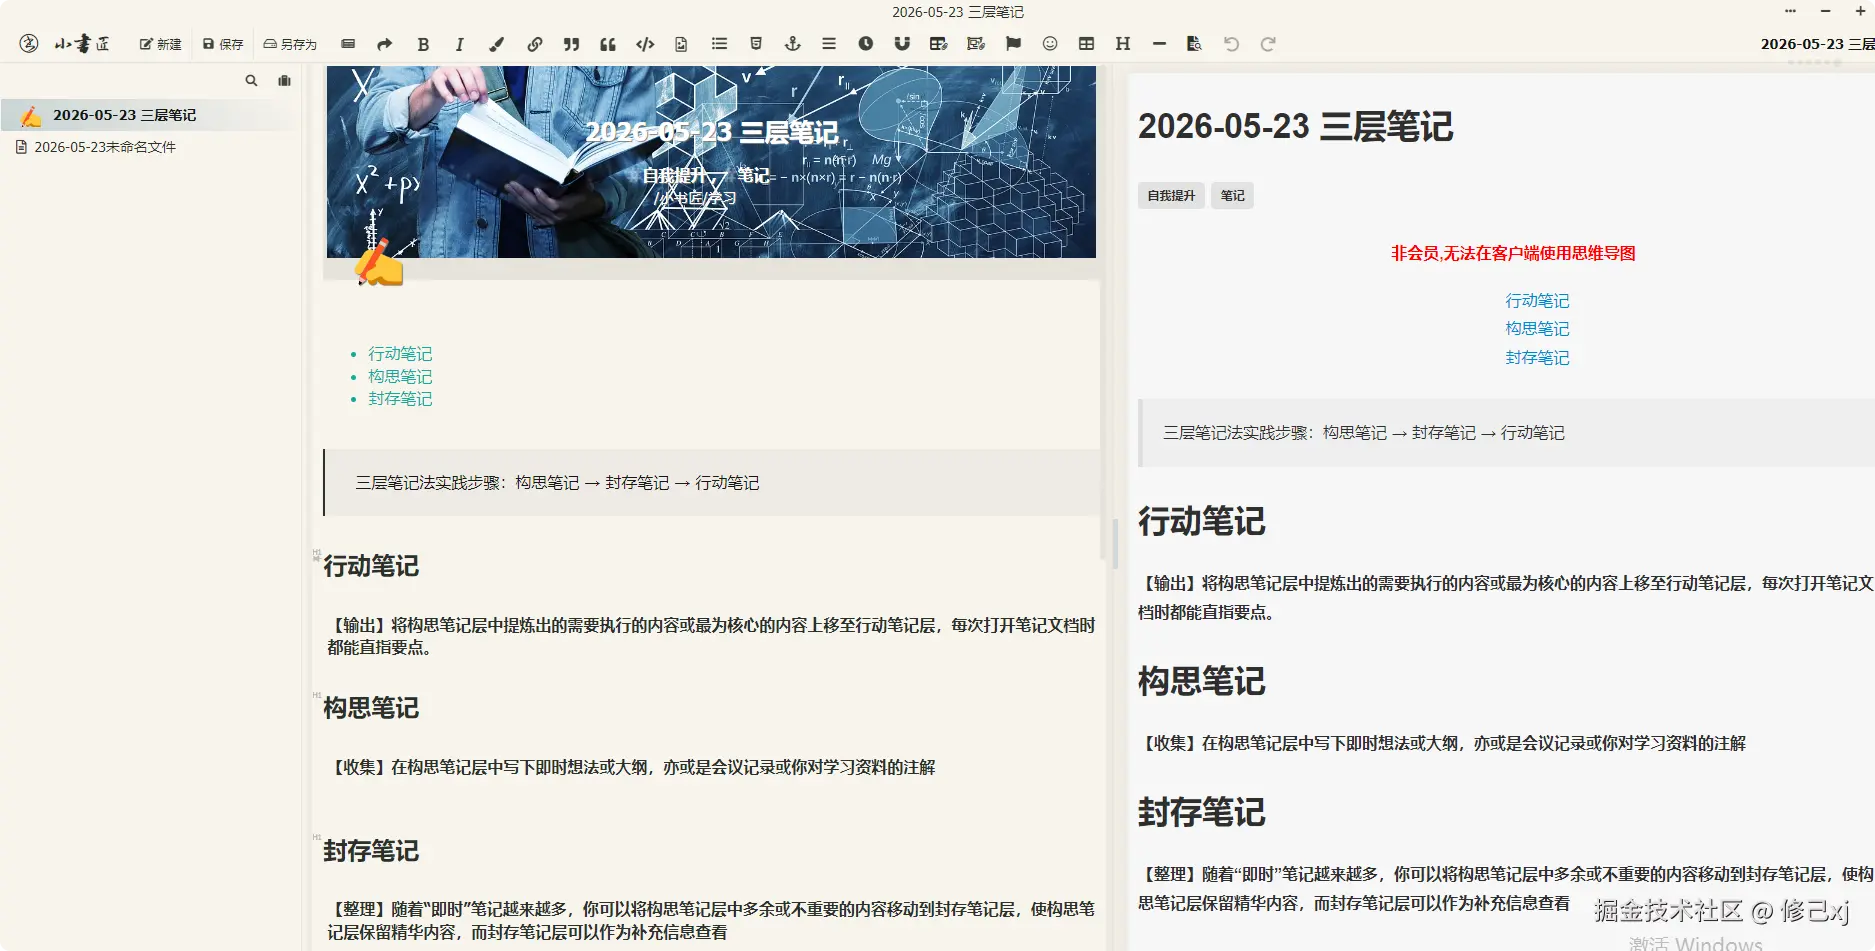This screenshot has height=951, width=1875.
Task: Click the 行动笔记 link in the preview
Action: (x=1537, y=301)
